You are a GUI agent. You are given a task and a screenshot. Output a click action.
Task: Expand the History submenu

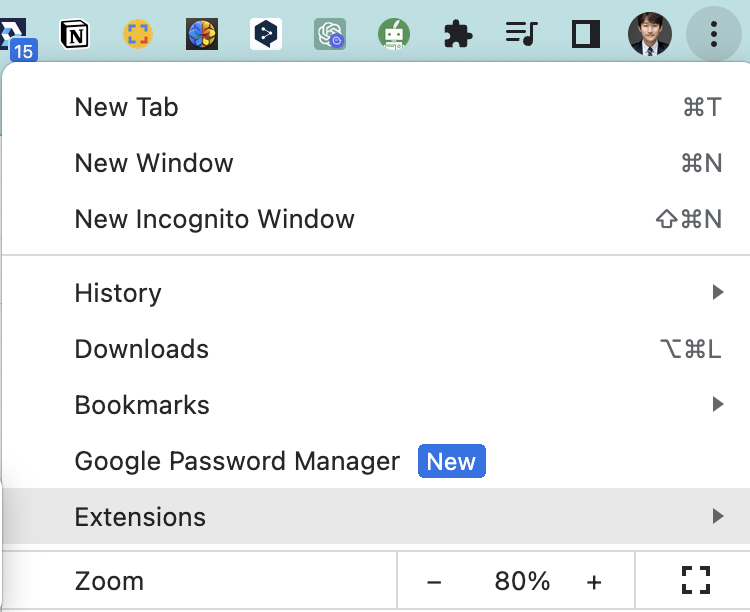point(376,292)
